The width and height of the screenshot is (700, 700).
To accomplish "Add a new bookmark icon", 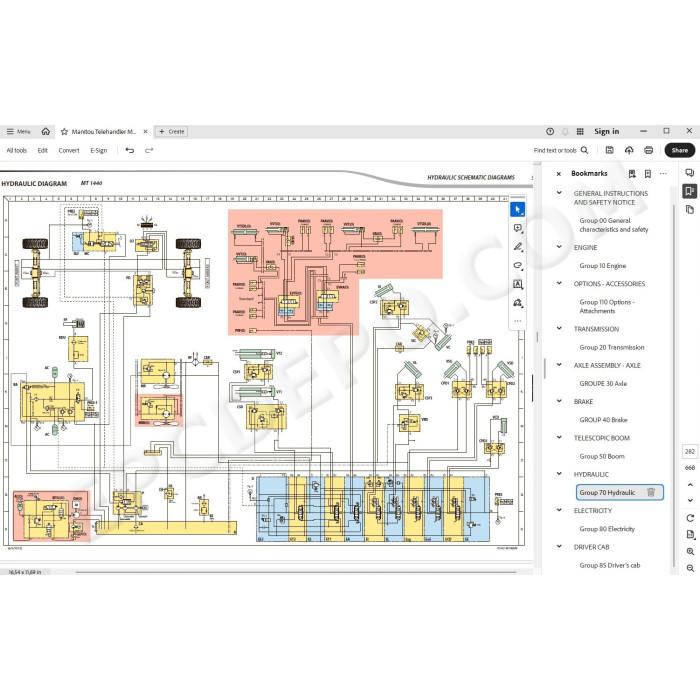I will (648, 174).
